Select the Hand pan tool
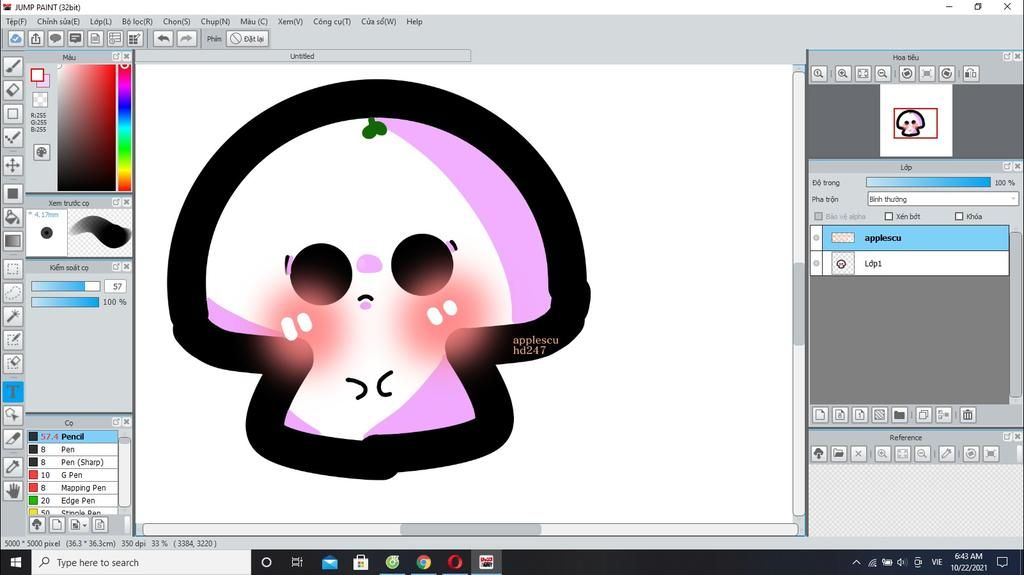The width and height of the screenshot is (1024, 575). [12, 491]
